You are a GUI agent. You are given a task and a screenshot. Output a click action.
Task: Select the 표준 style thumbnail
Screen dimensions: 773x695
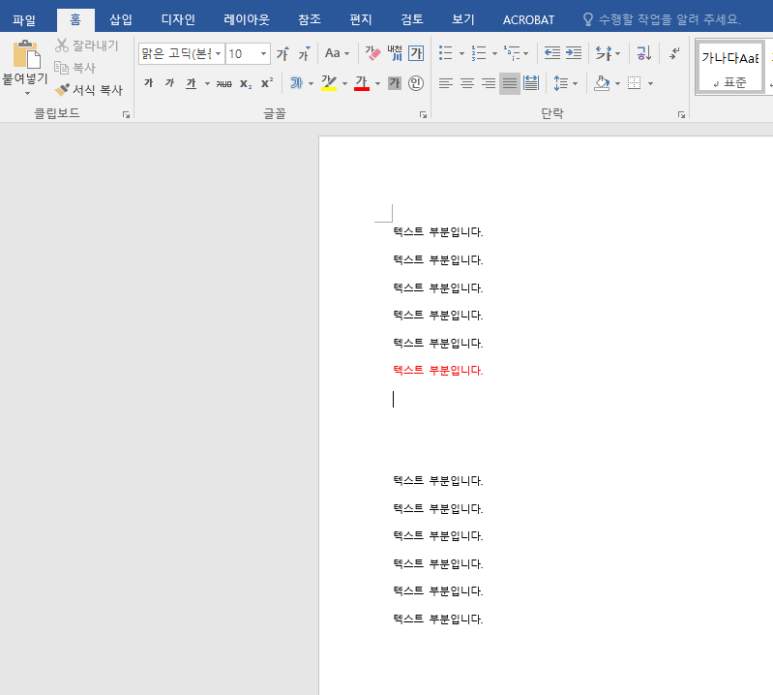coord(730,68)
